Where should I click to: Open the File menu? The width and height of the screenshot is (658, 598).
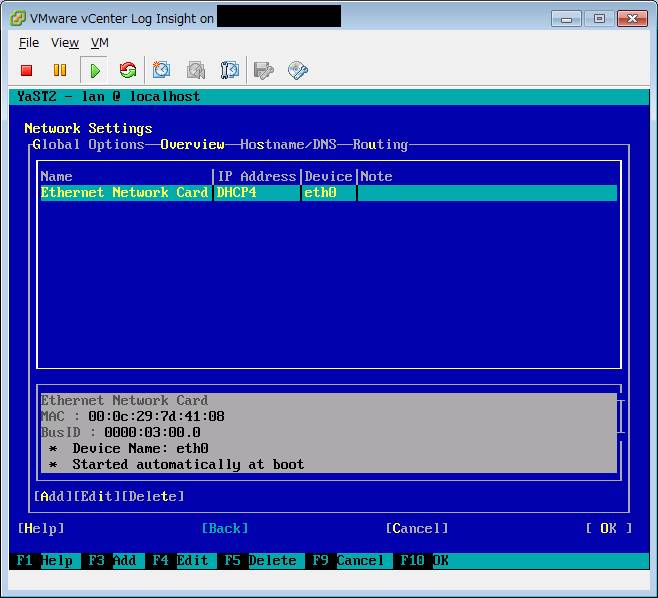pyautogui.click(x=29, y=43)
